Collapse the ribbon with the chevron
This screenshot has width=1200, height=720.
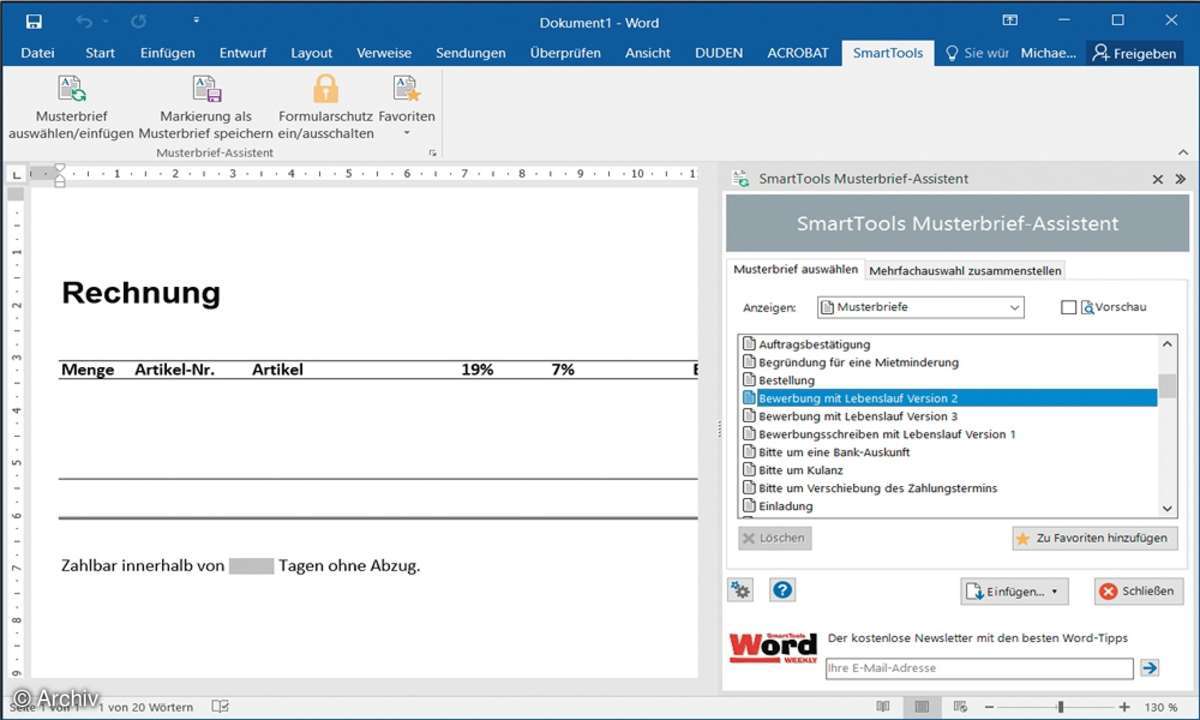point(1182,153)
